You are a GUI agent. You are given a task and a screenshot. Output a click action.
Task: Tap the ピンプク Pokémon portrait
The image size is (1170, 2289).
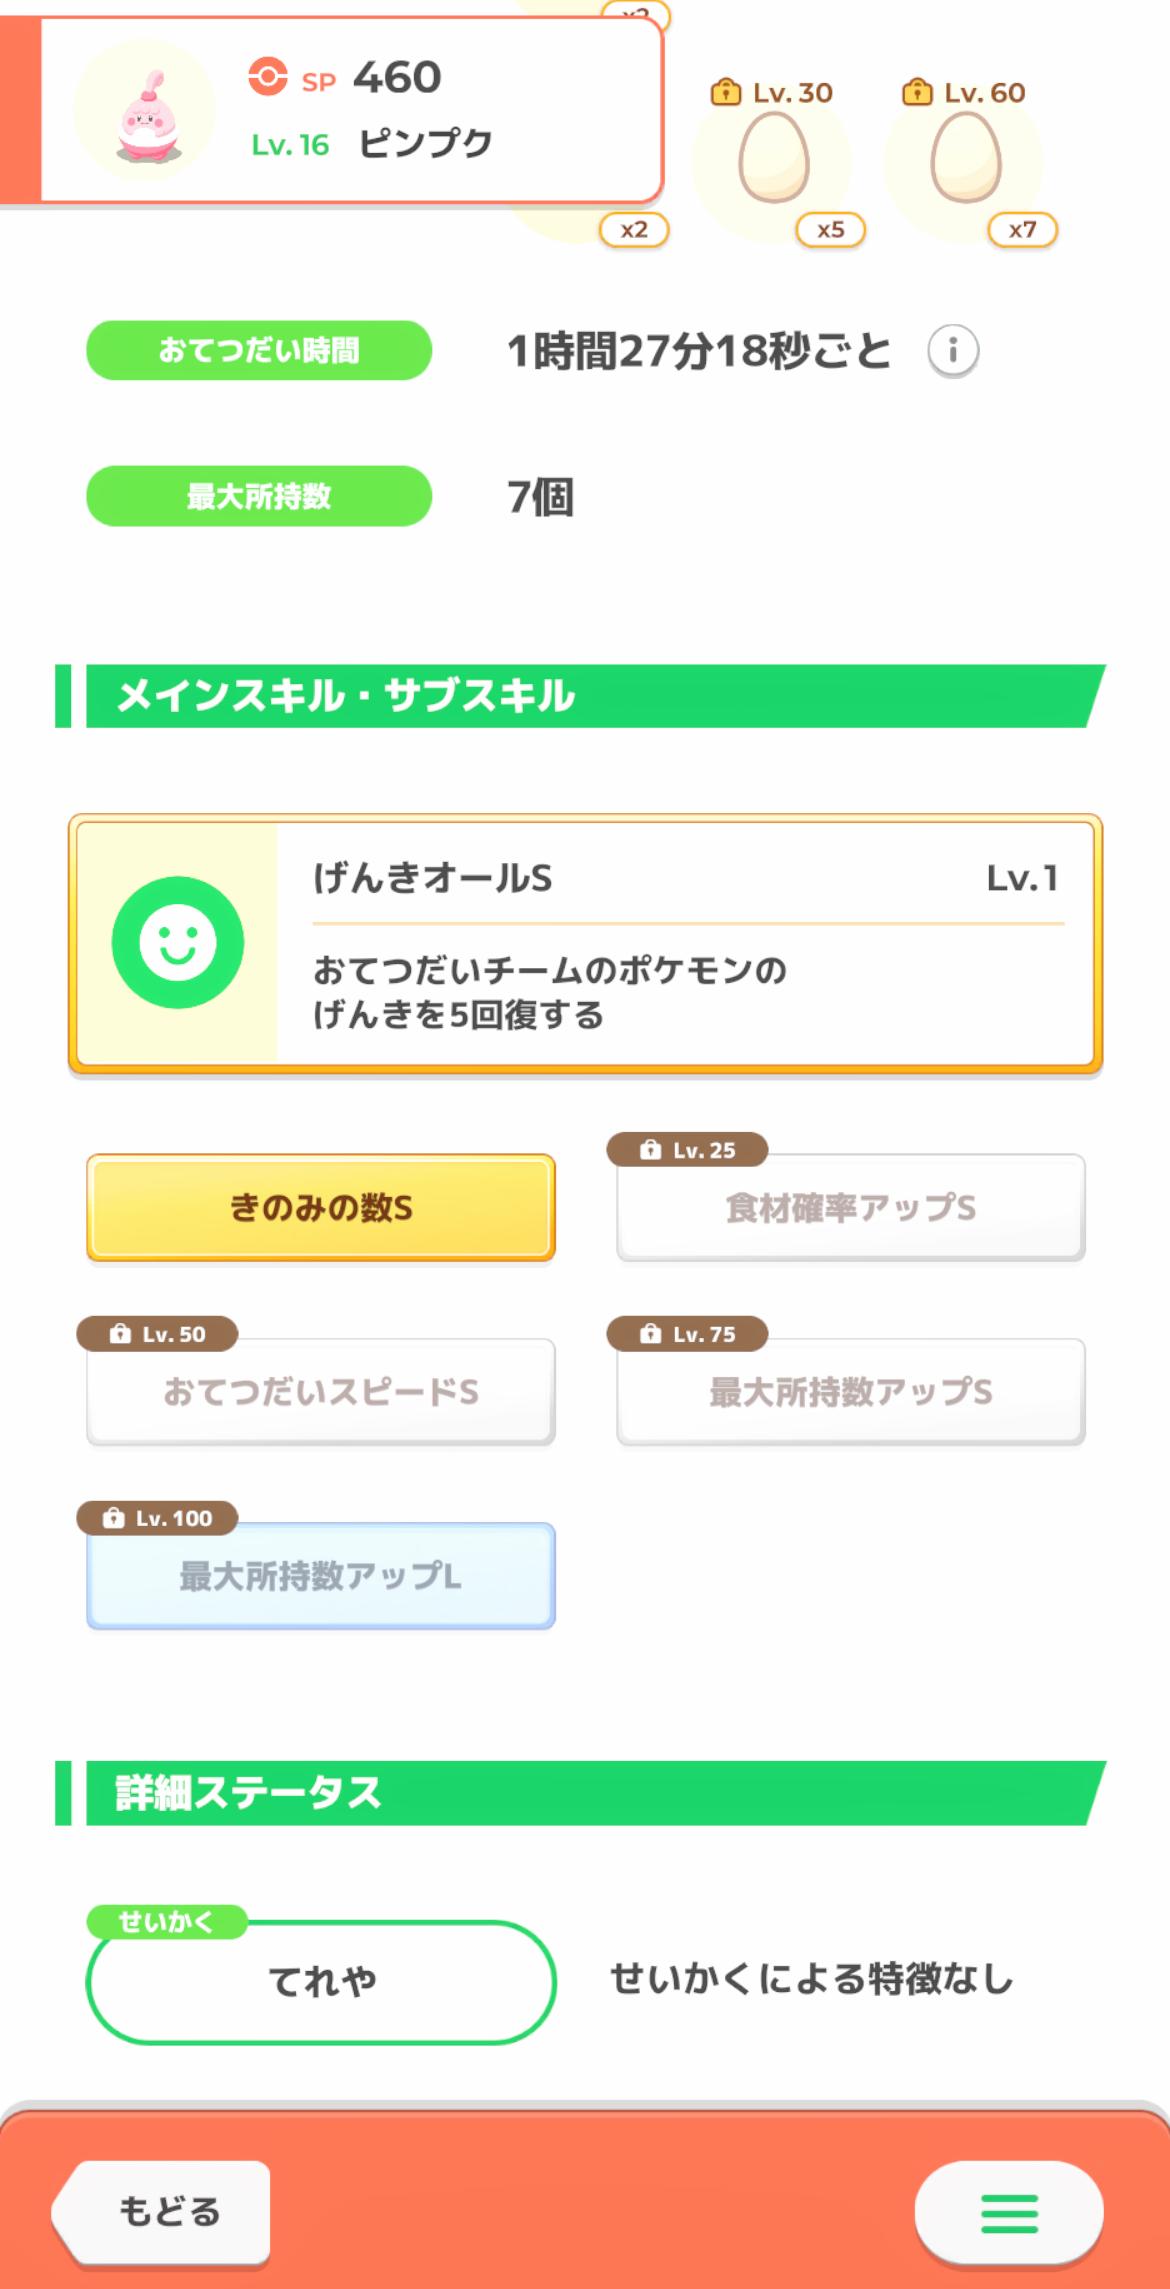point(146,112)
